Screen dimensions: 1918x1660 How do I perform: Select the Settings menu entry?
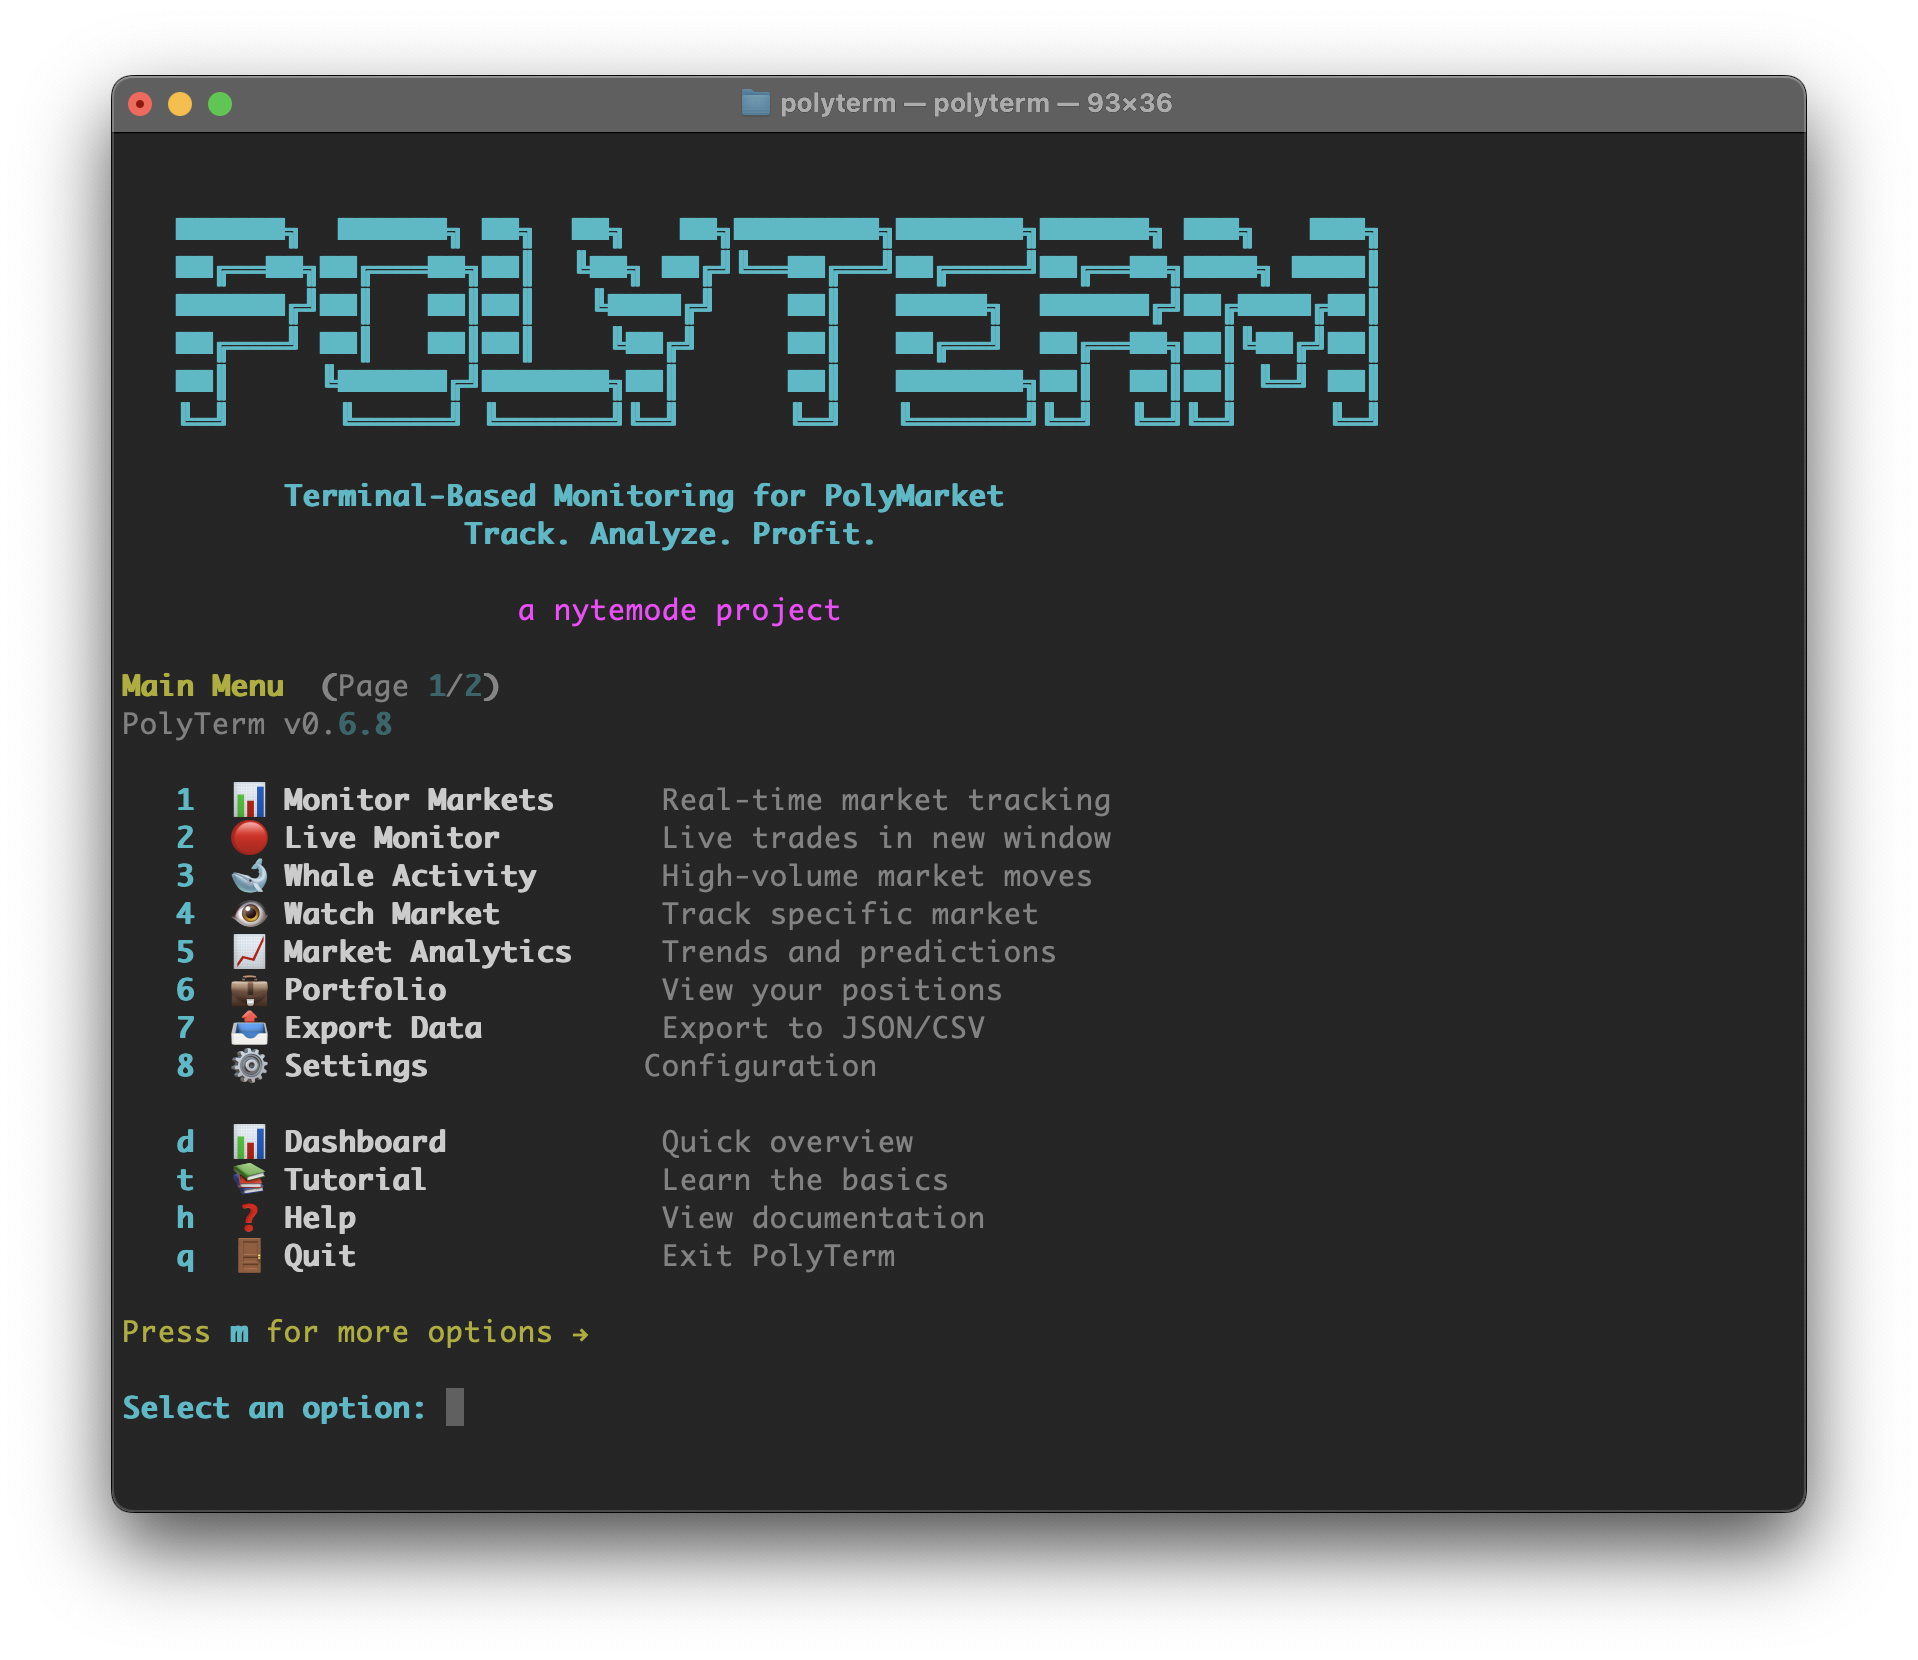click(356, 1066)
